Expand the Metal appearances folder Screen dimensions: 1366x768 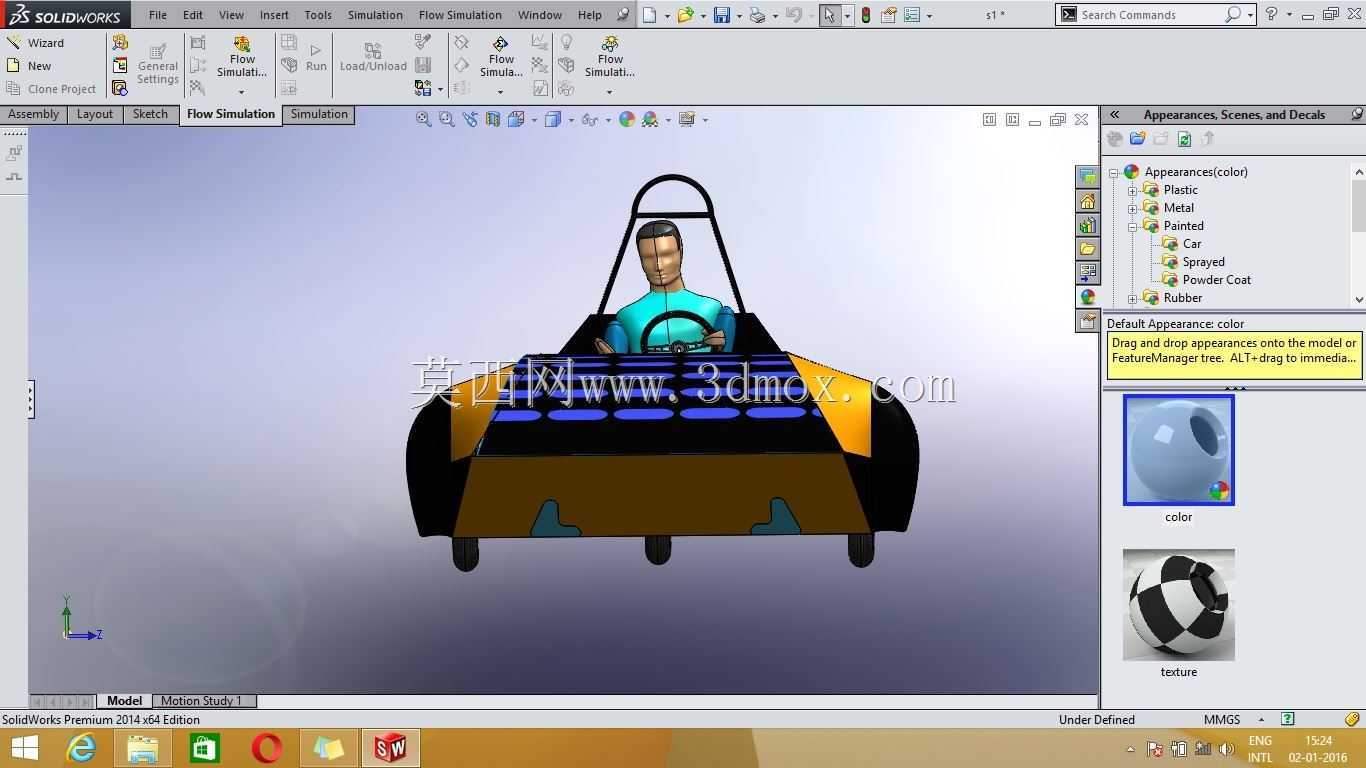pyautogui.click(x=1132, y=208)
